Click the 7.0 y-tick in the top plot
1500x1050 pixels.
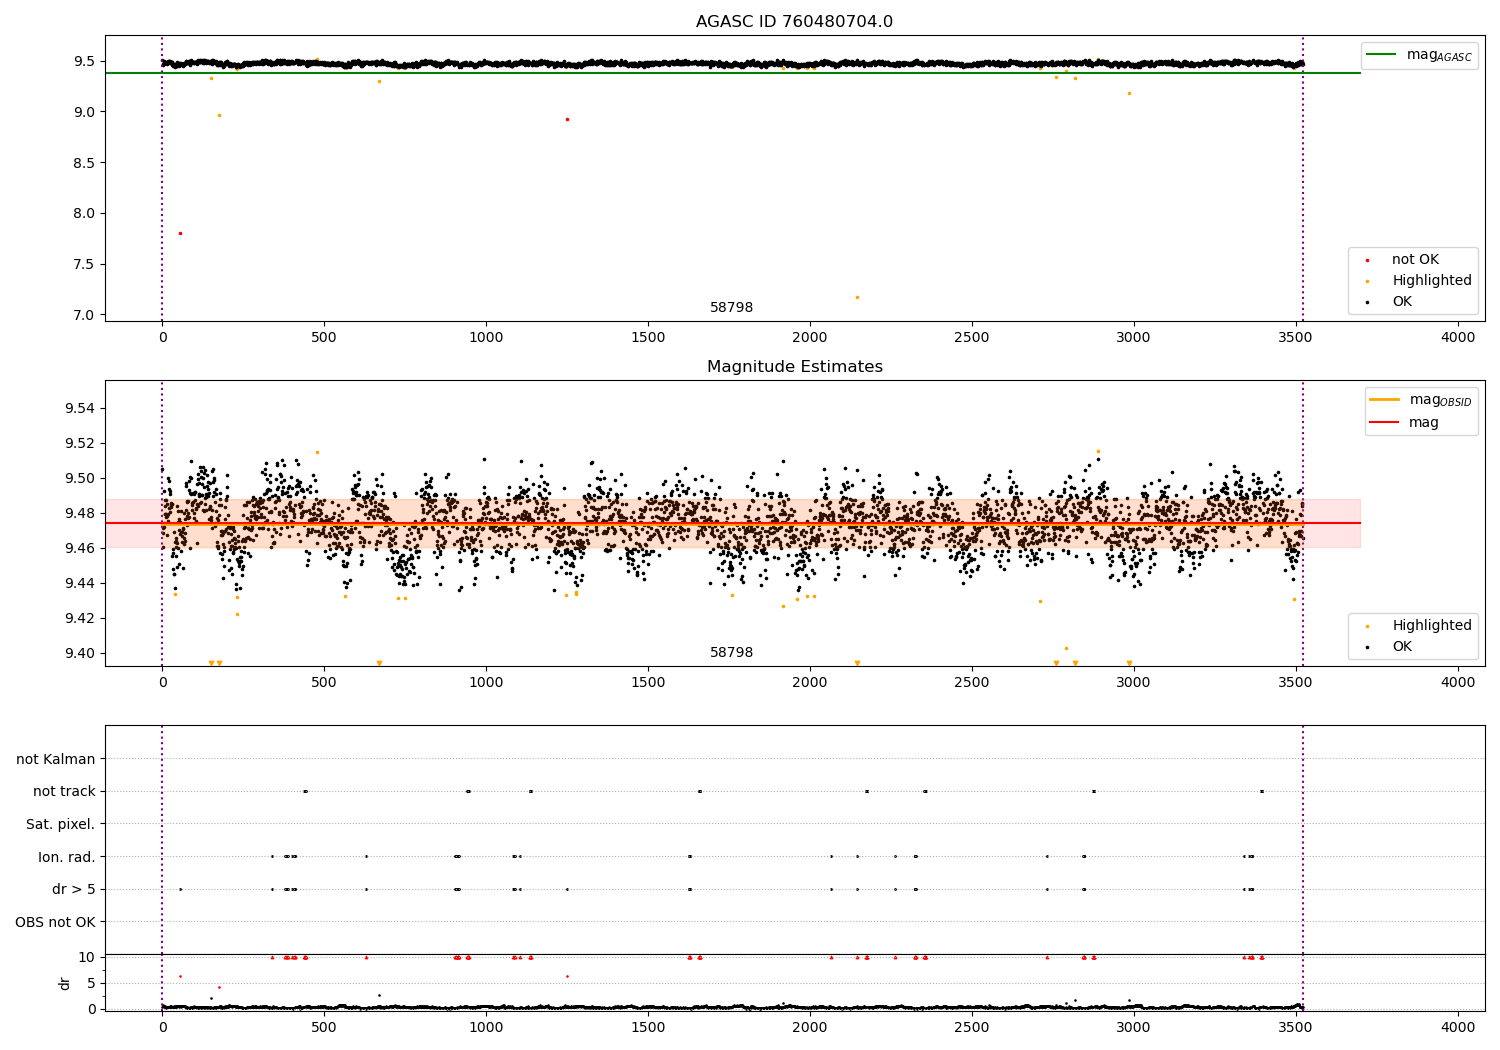tap(85, 315)
